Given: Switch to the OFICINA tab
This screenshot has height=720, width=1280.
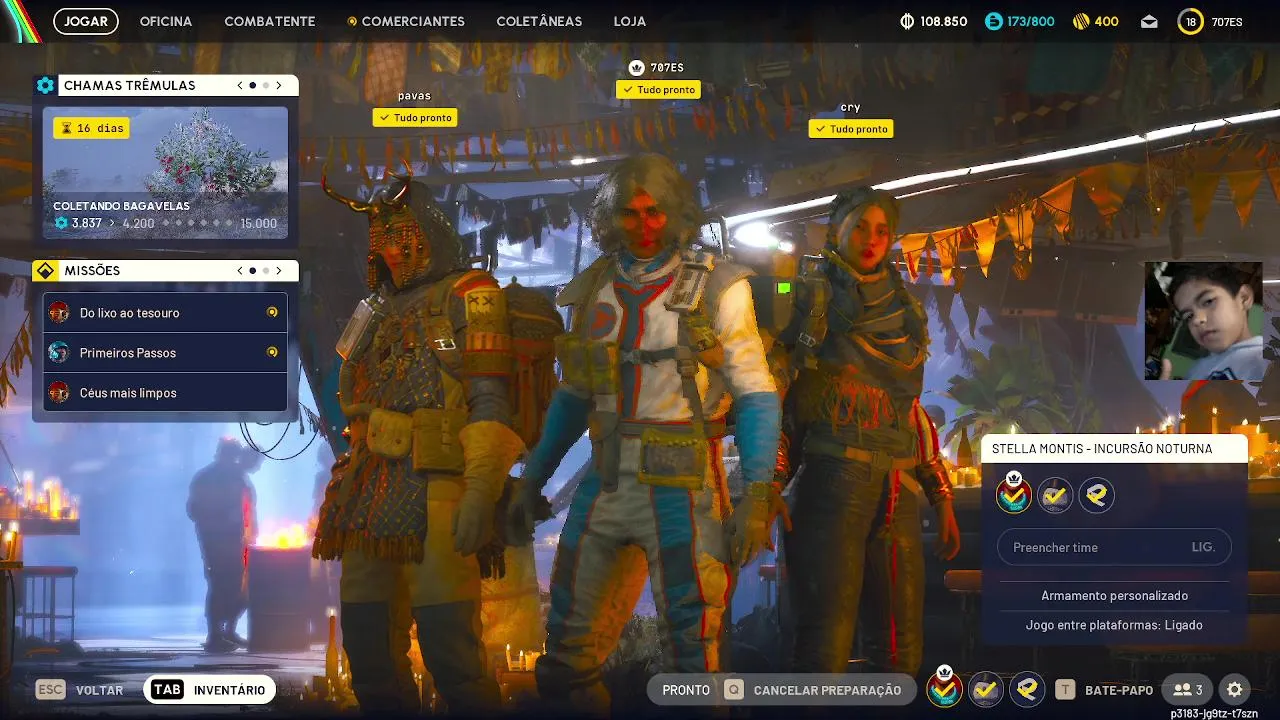Looking at the screenshot, I should click(166, 21).
